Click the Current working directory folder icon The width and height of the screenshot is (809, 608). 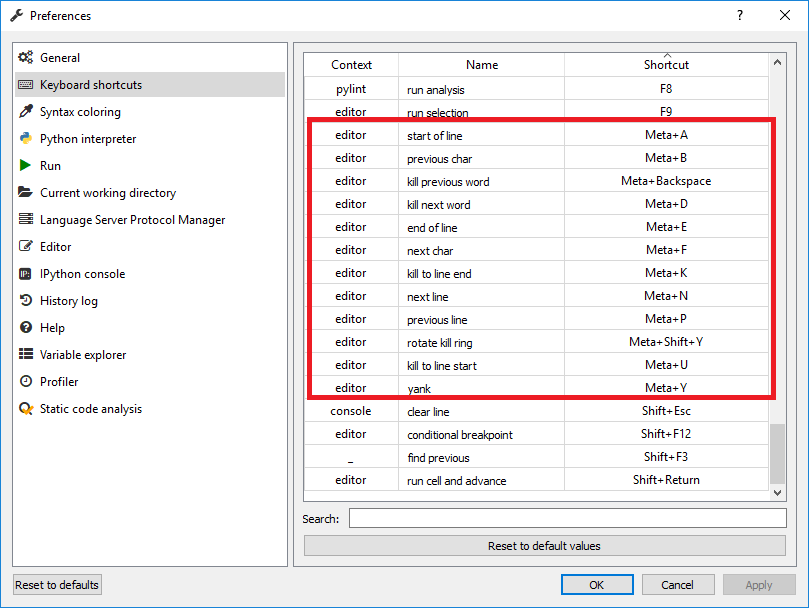[x=25, y=192]
